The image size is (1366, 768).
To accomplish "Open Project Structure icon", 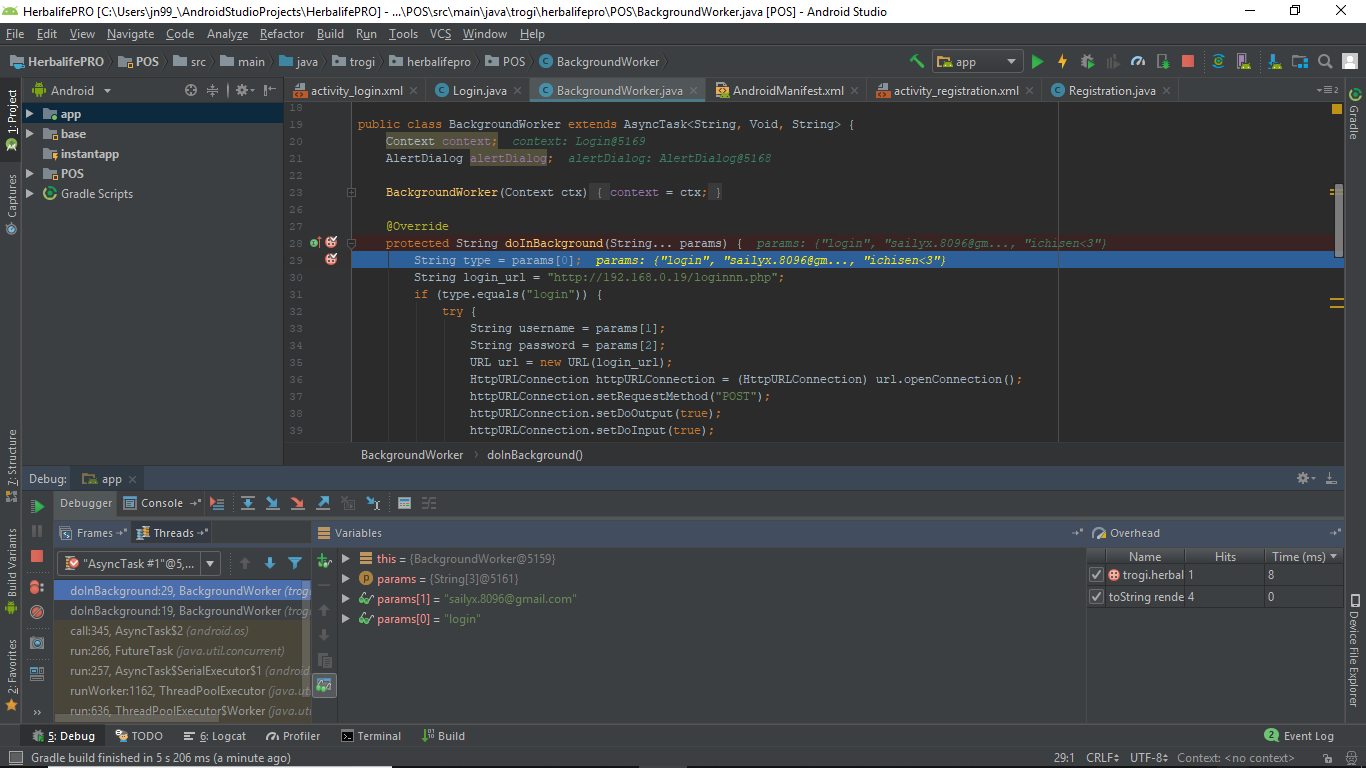I will click(x=1298, y=61).
